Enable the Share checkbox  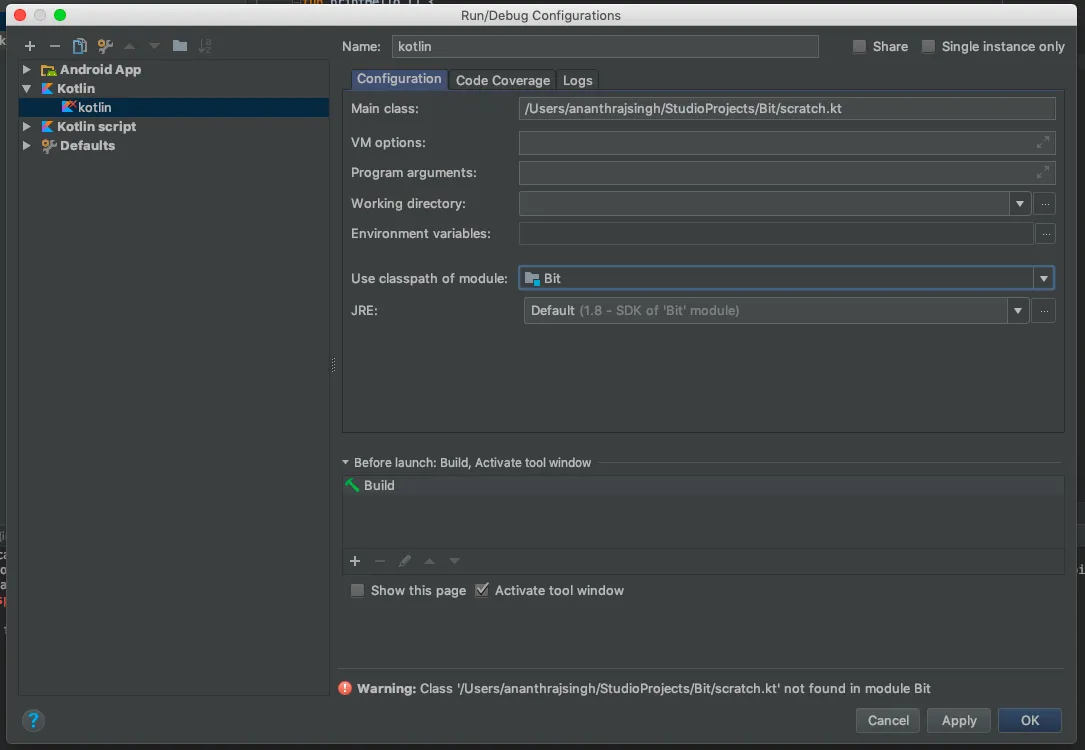coord(859,46)
